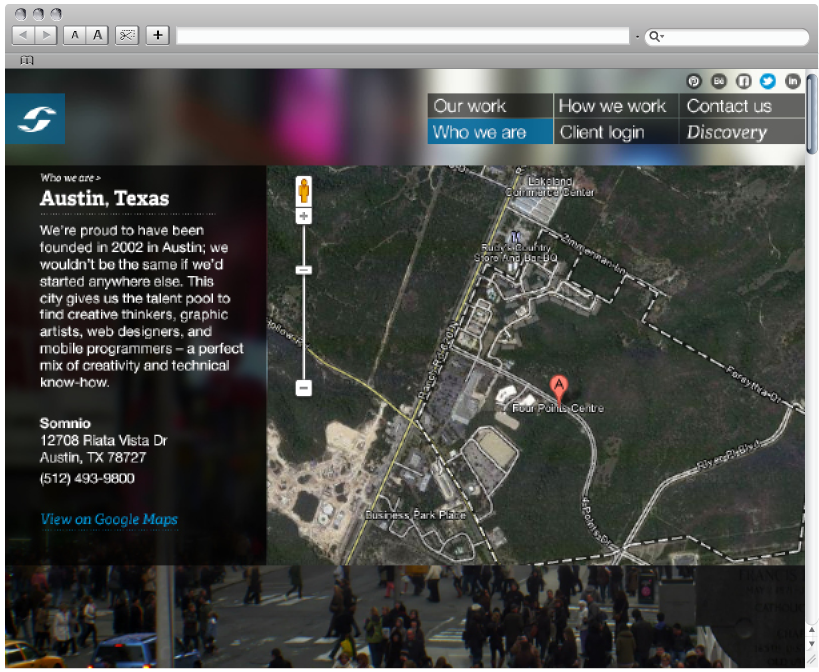Screen dimensions: 819x672
Task: Open the bookmarks book icon
Action: click(27, 61)
